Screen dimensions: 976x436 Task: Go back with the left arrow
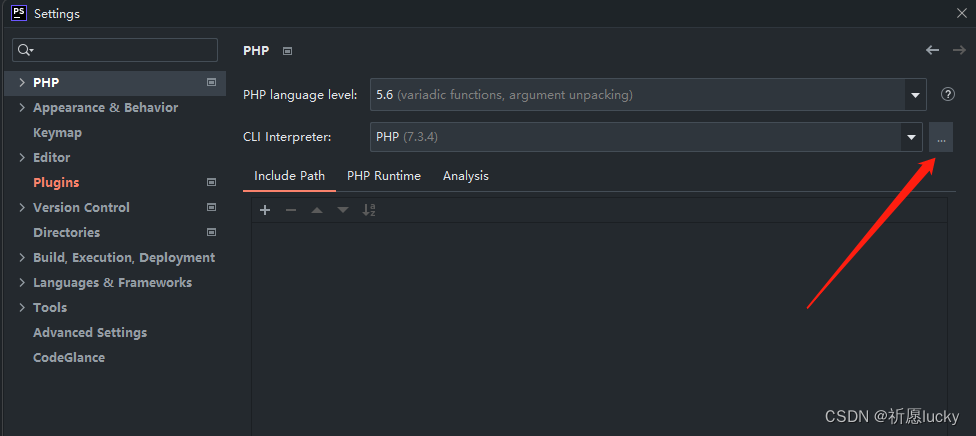pos(932,50)
